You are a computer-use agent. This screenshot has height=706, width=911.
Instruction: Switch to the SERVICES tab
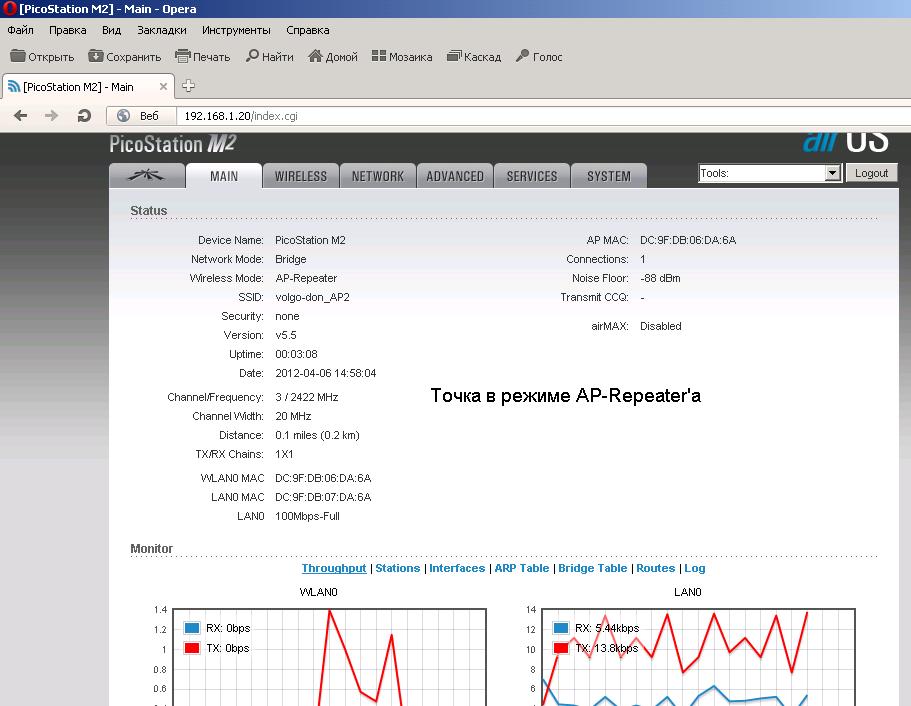point(532,175)
